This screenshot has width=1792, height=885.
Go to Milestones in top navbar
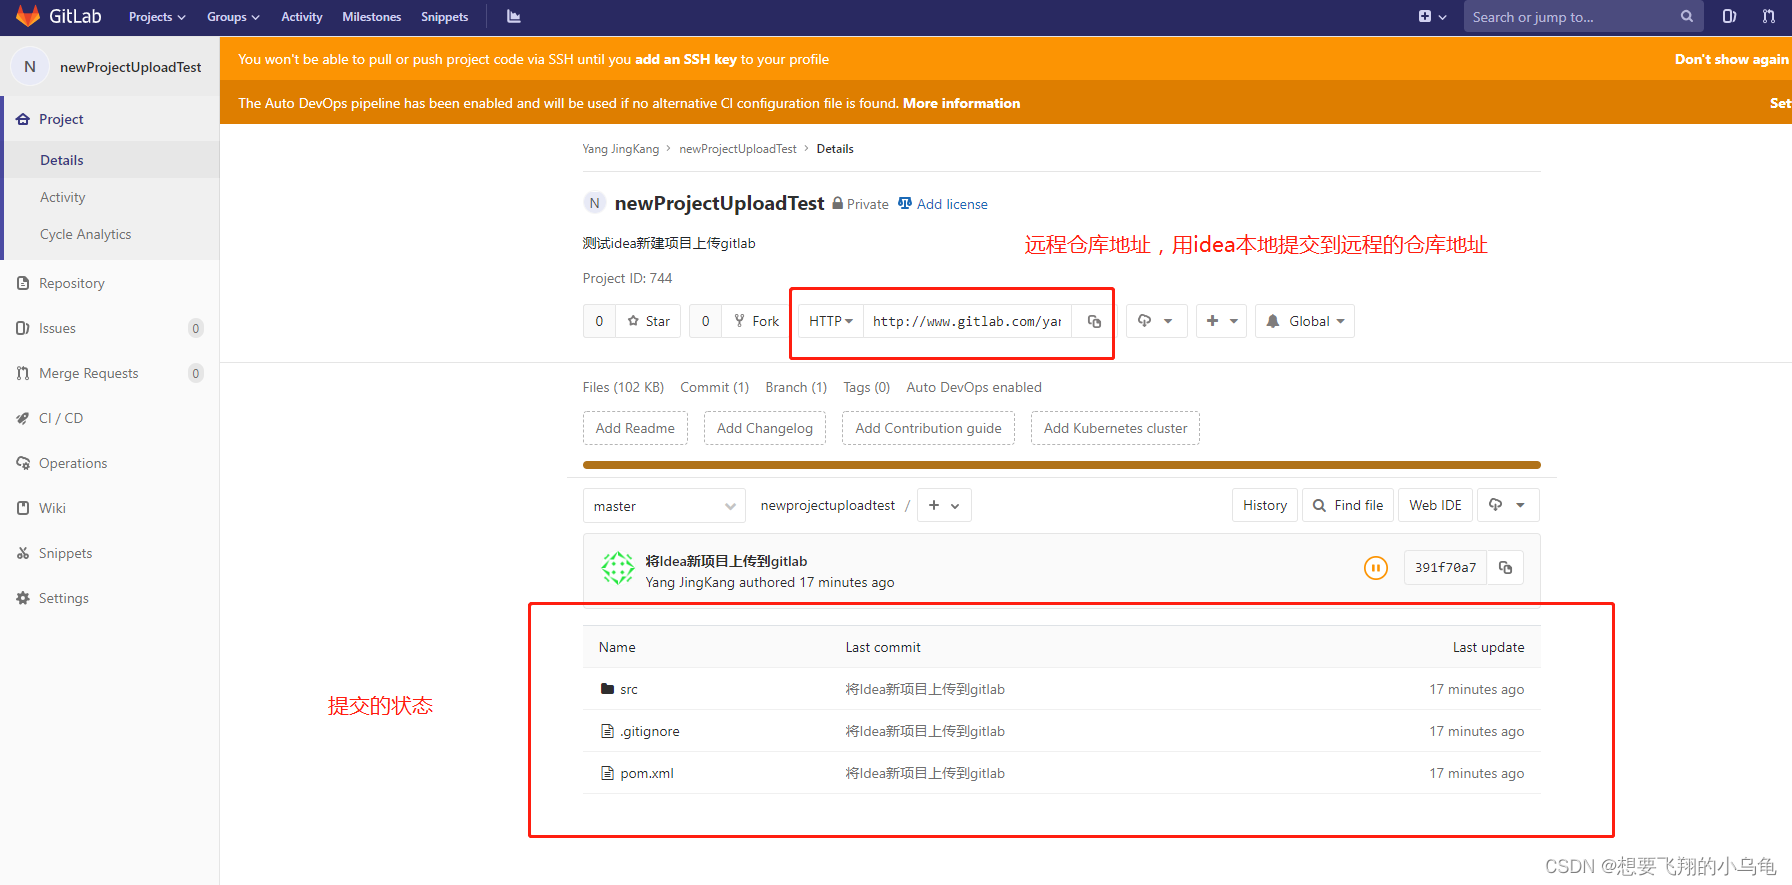point(371,17)
